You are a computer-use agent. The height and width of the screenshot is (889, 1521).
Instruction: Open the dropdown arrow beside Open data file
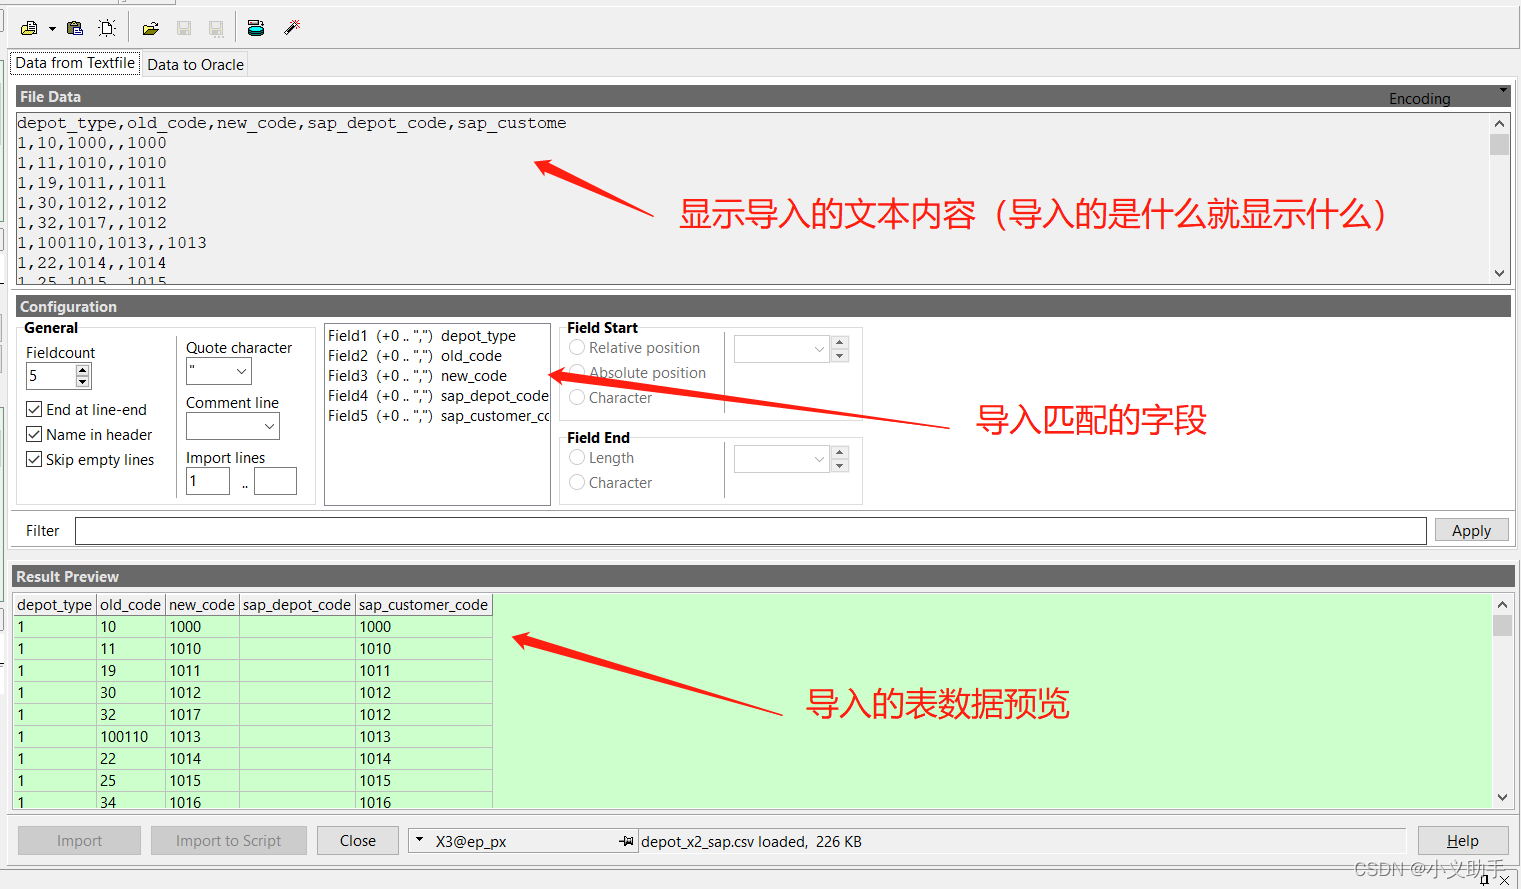click(x=52, y=28)
